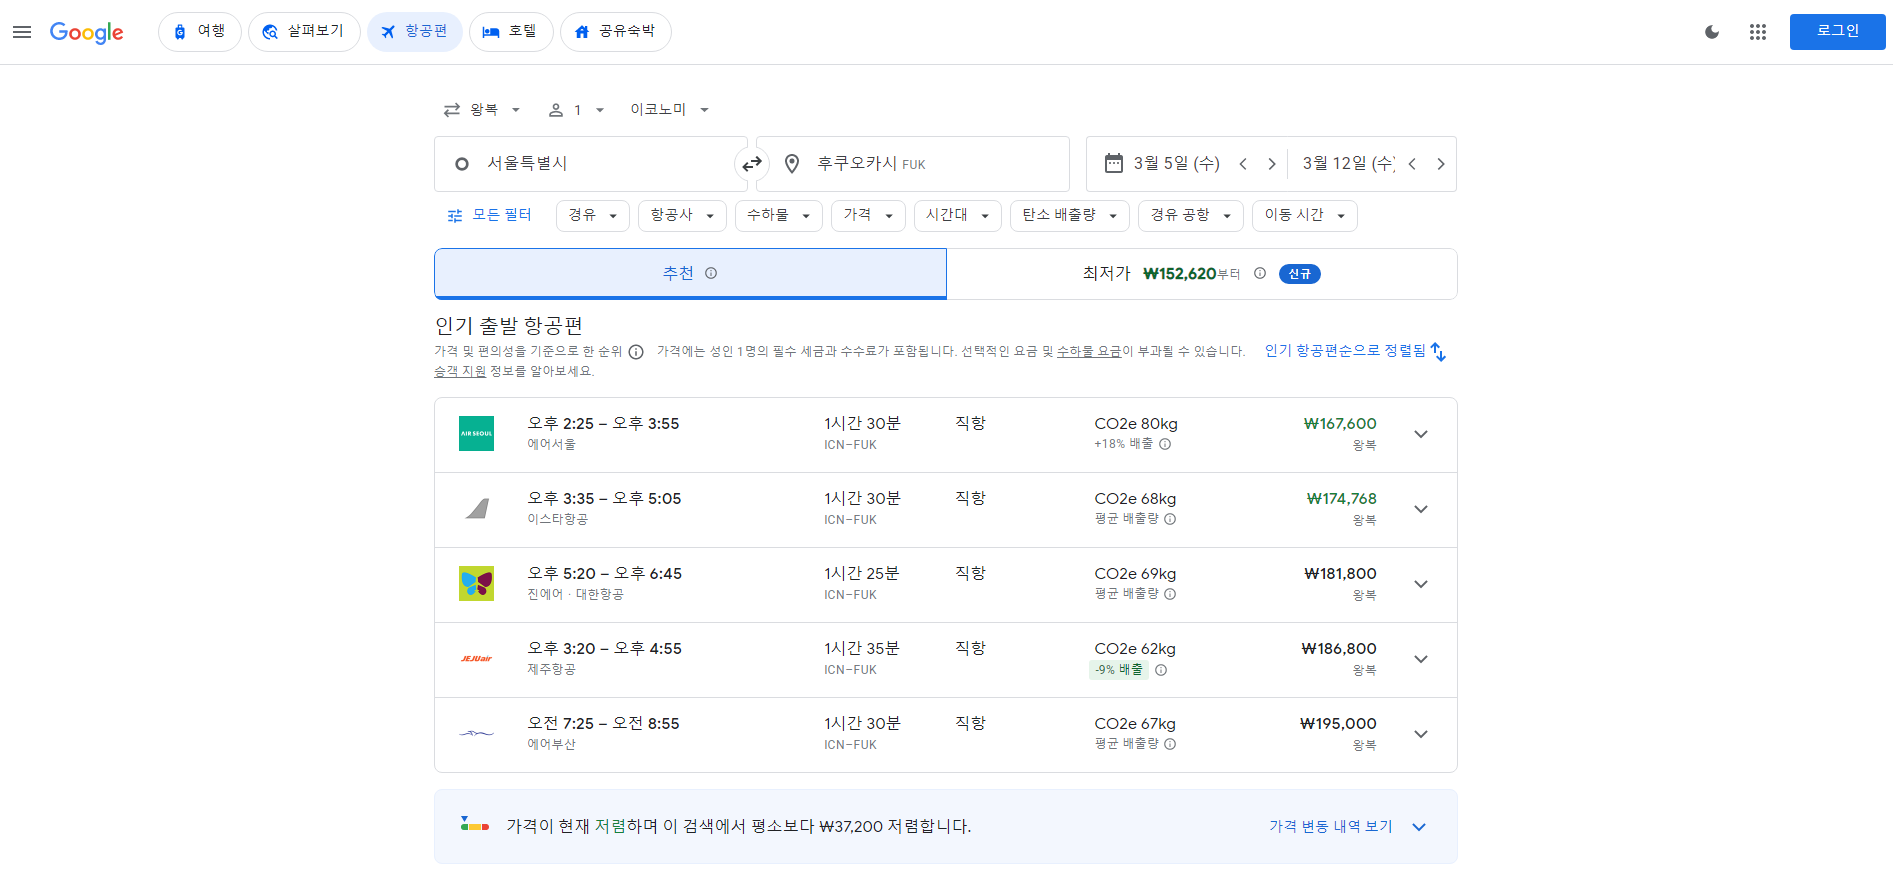This screenshot has height=872, width=1893.
Task: Edit the 서울특별시 origin field
Action: (x=590, y=164)
